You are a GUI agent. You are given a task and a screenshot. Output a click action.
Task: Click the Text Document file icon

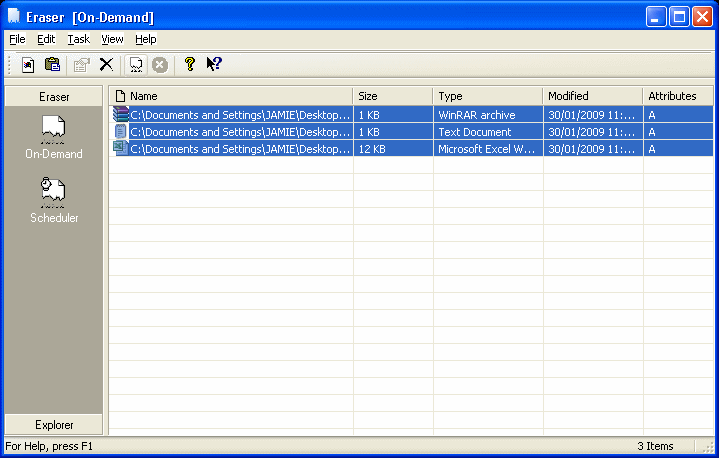121,132
